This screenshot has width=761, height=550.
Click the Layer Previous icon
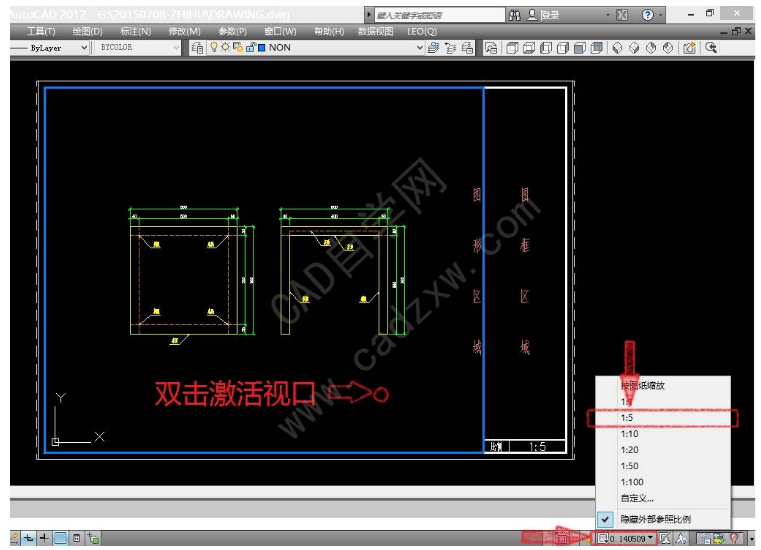coord(450,48)
